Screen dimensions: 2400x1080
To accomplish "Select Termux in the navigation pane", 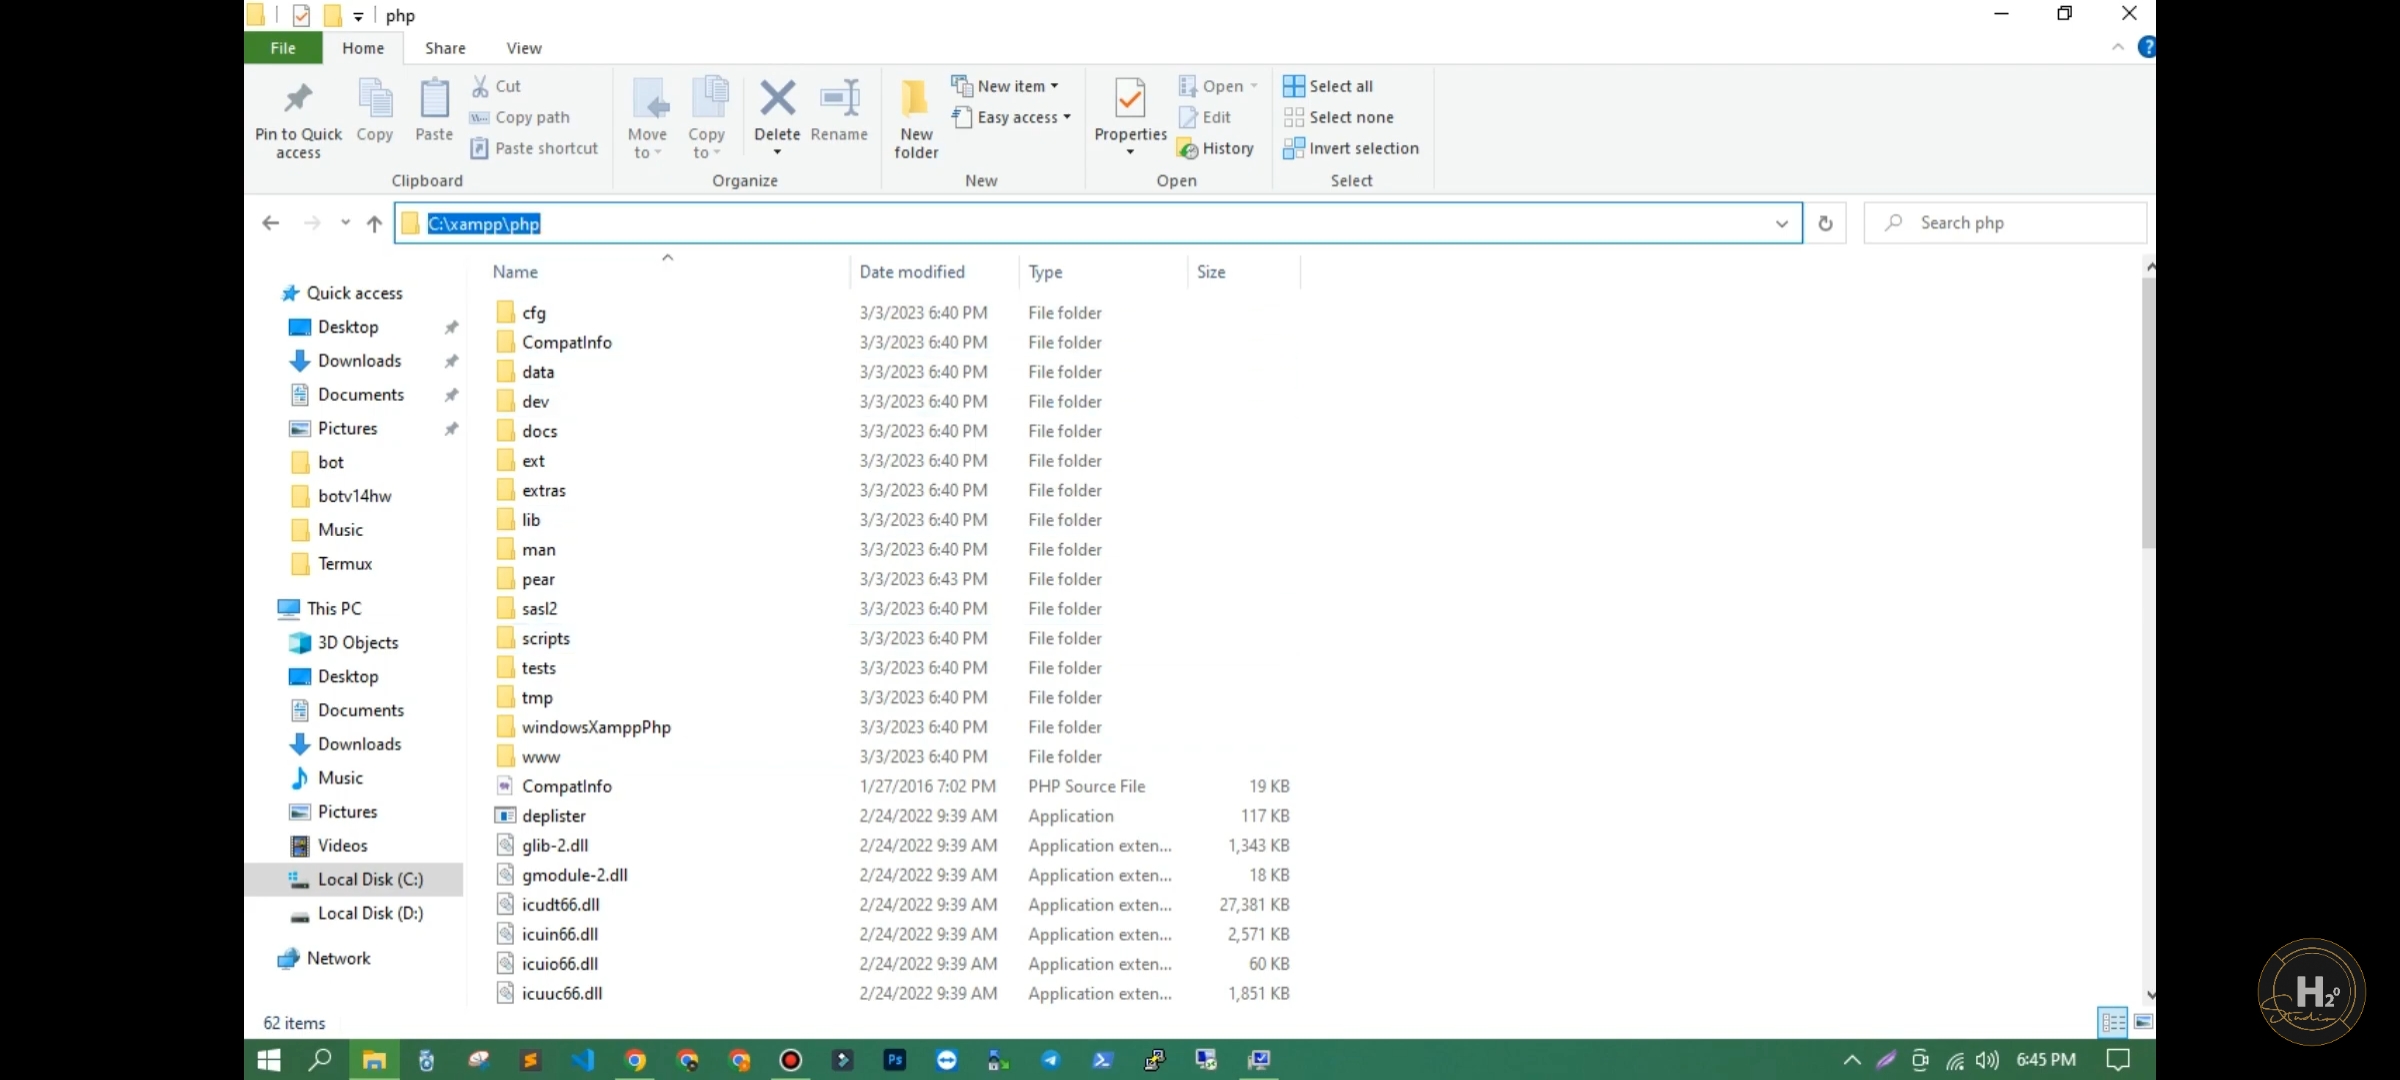I will coord(331,564).
